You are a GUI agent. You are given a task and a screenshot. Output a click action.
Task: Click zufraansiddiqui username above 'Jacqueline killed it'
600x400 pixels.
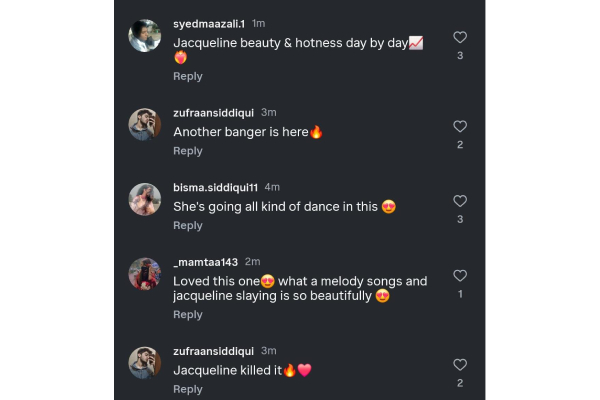click(214, 350)
